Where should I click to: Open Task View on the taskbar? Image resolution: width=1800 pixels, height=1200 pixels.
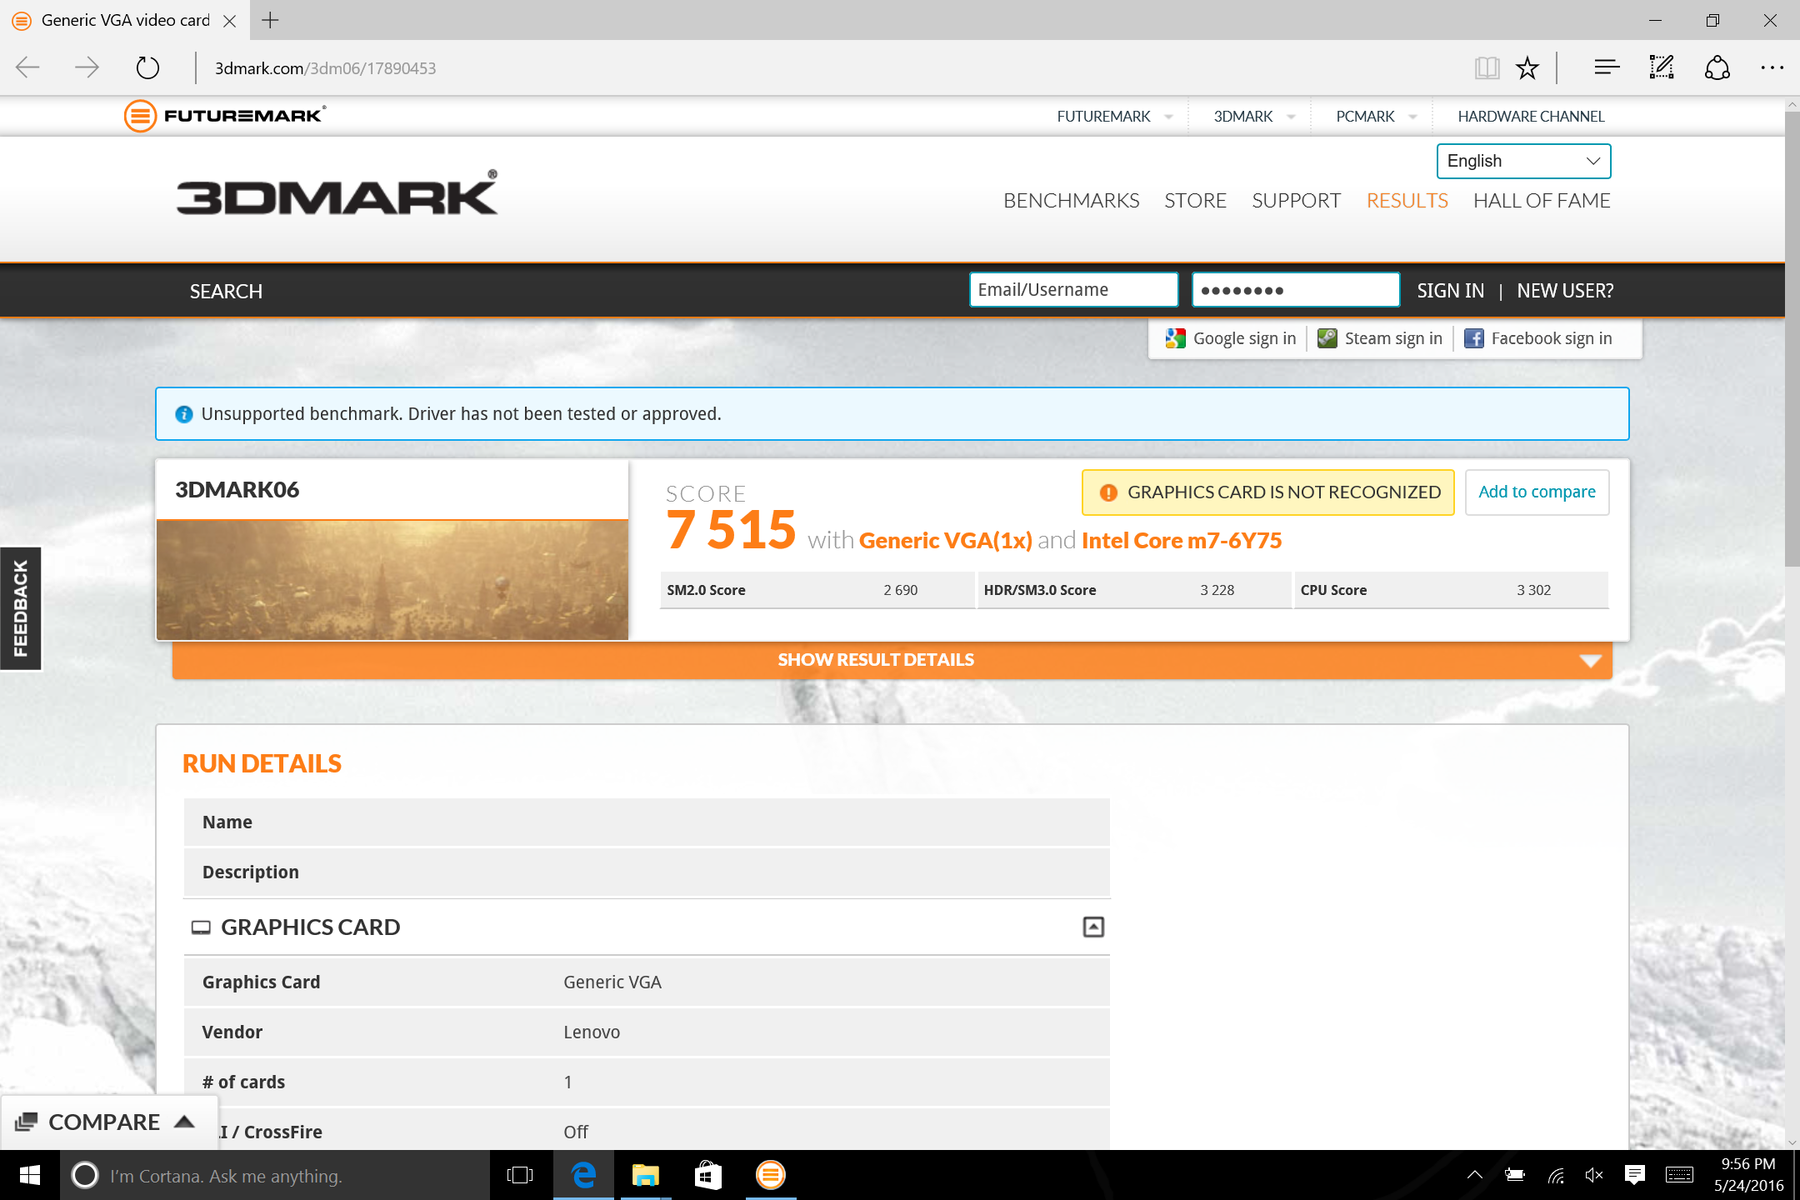click(x=520, y=1175)
